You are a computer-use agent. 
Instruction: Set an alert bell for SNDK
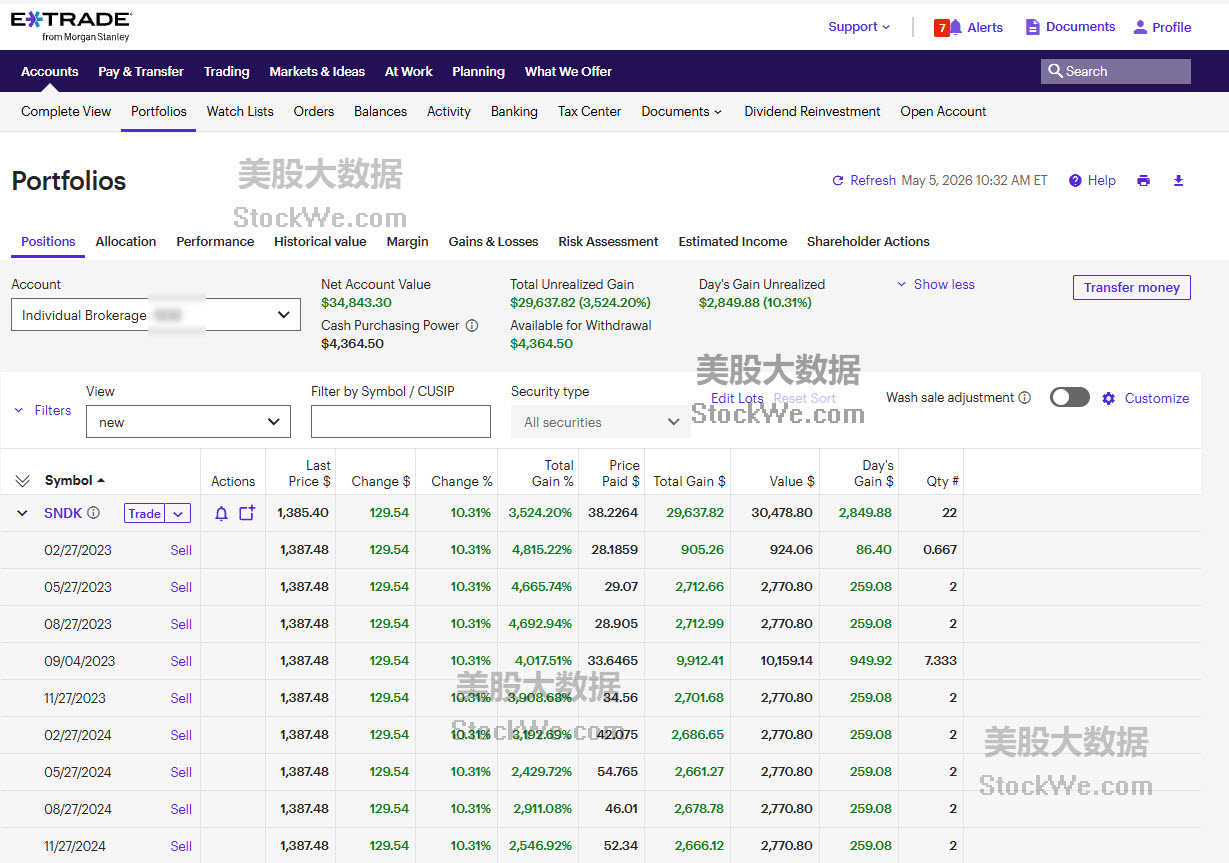click(x=222, y=513)
